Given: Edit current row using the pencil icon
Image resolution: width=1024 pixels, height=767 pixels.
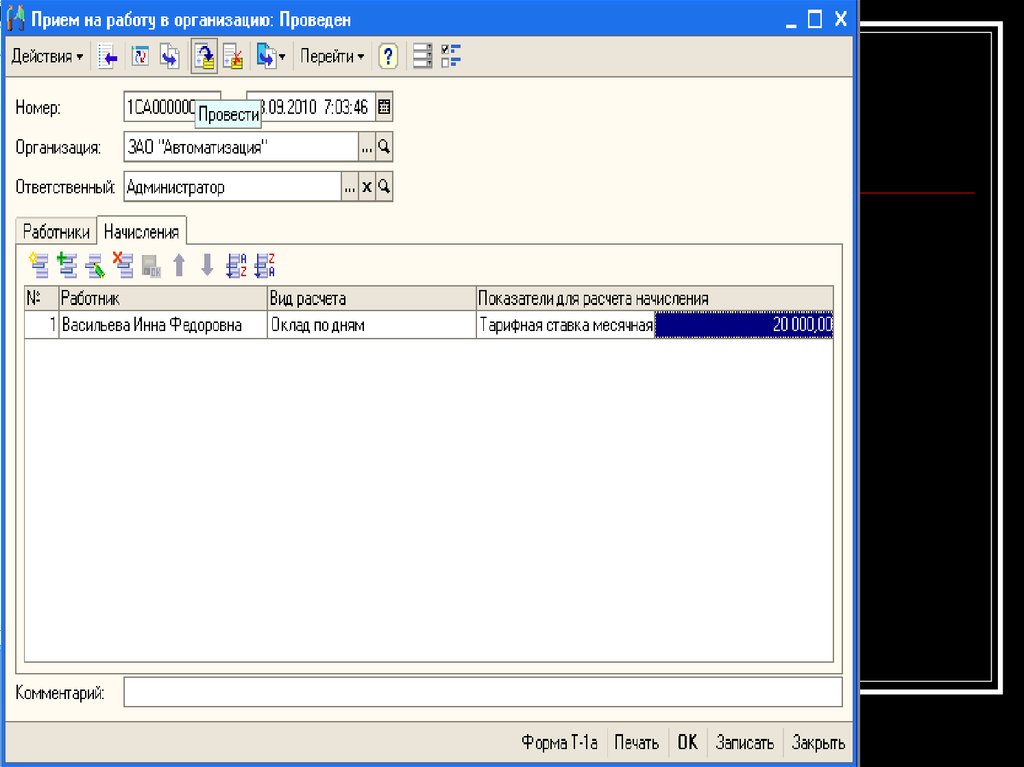Looking at the screenshot, I should pyautogui.click(x=95, y=265).
